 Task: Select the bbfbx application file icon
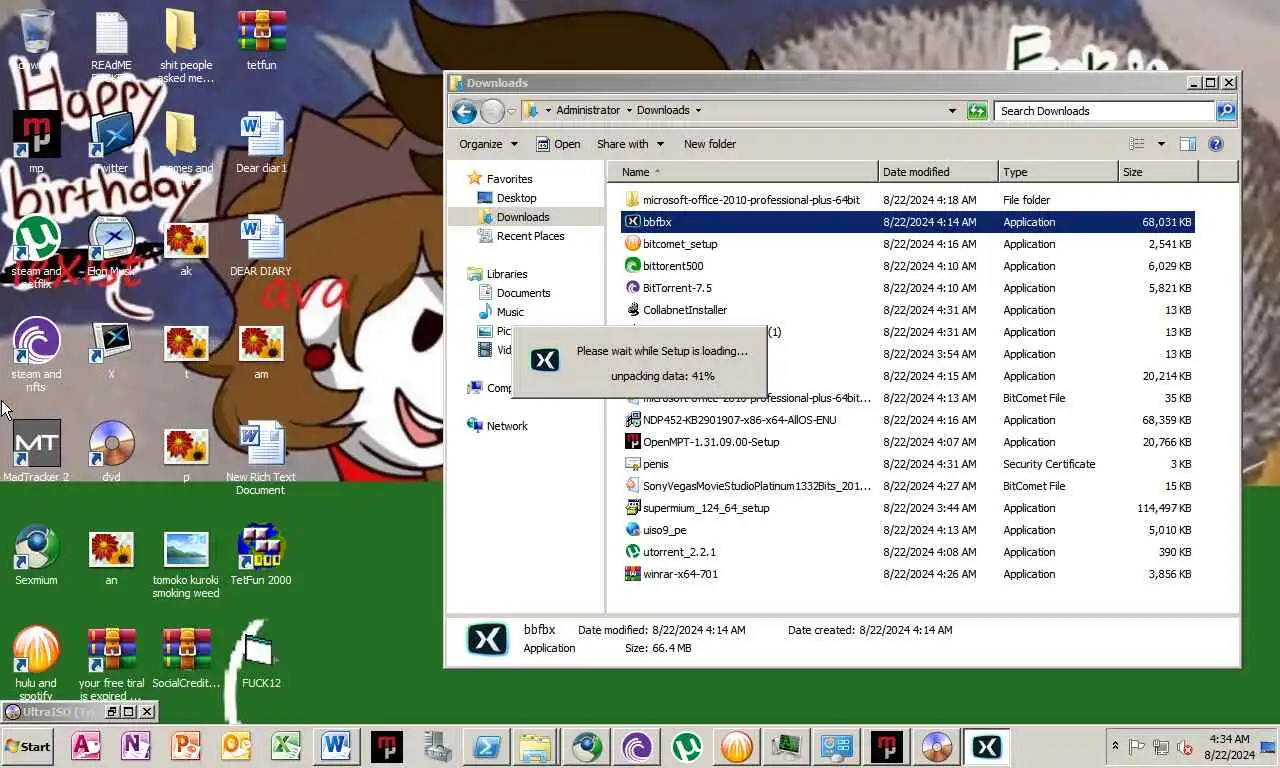coord(632,222)
